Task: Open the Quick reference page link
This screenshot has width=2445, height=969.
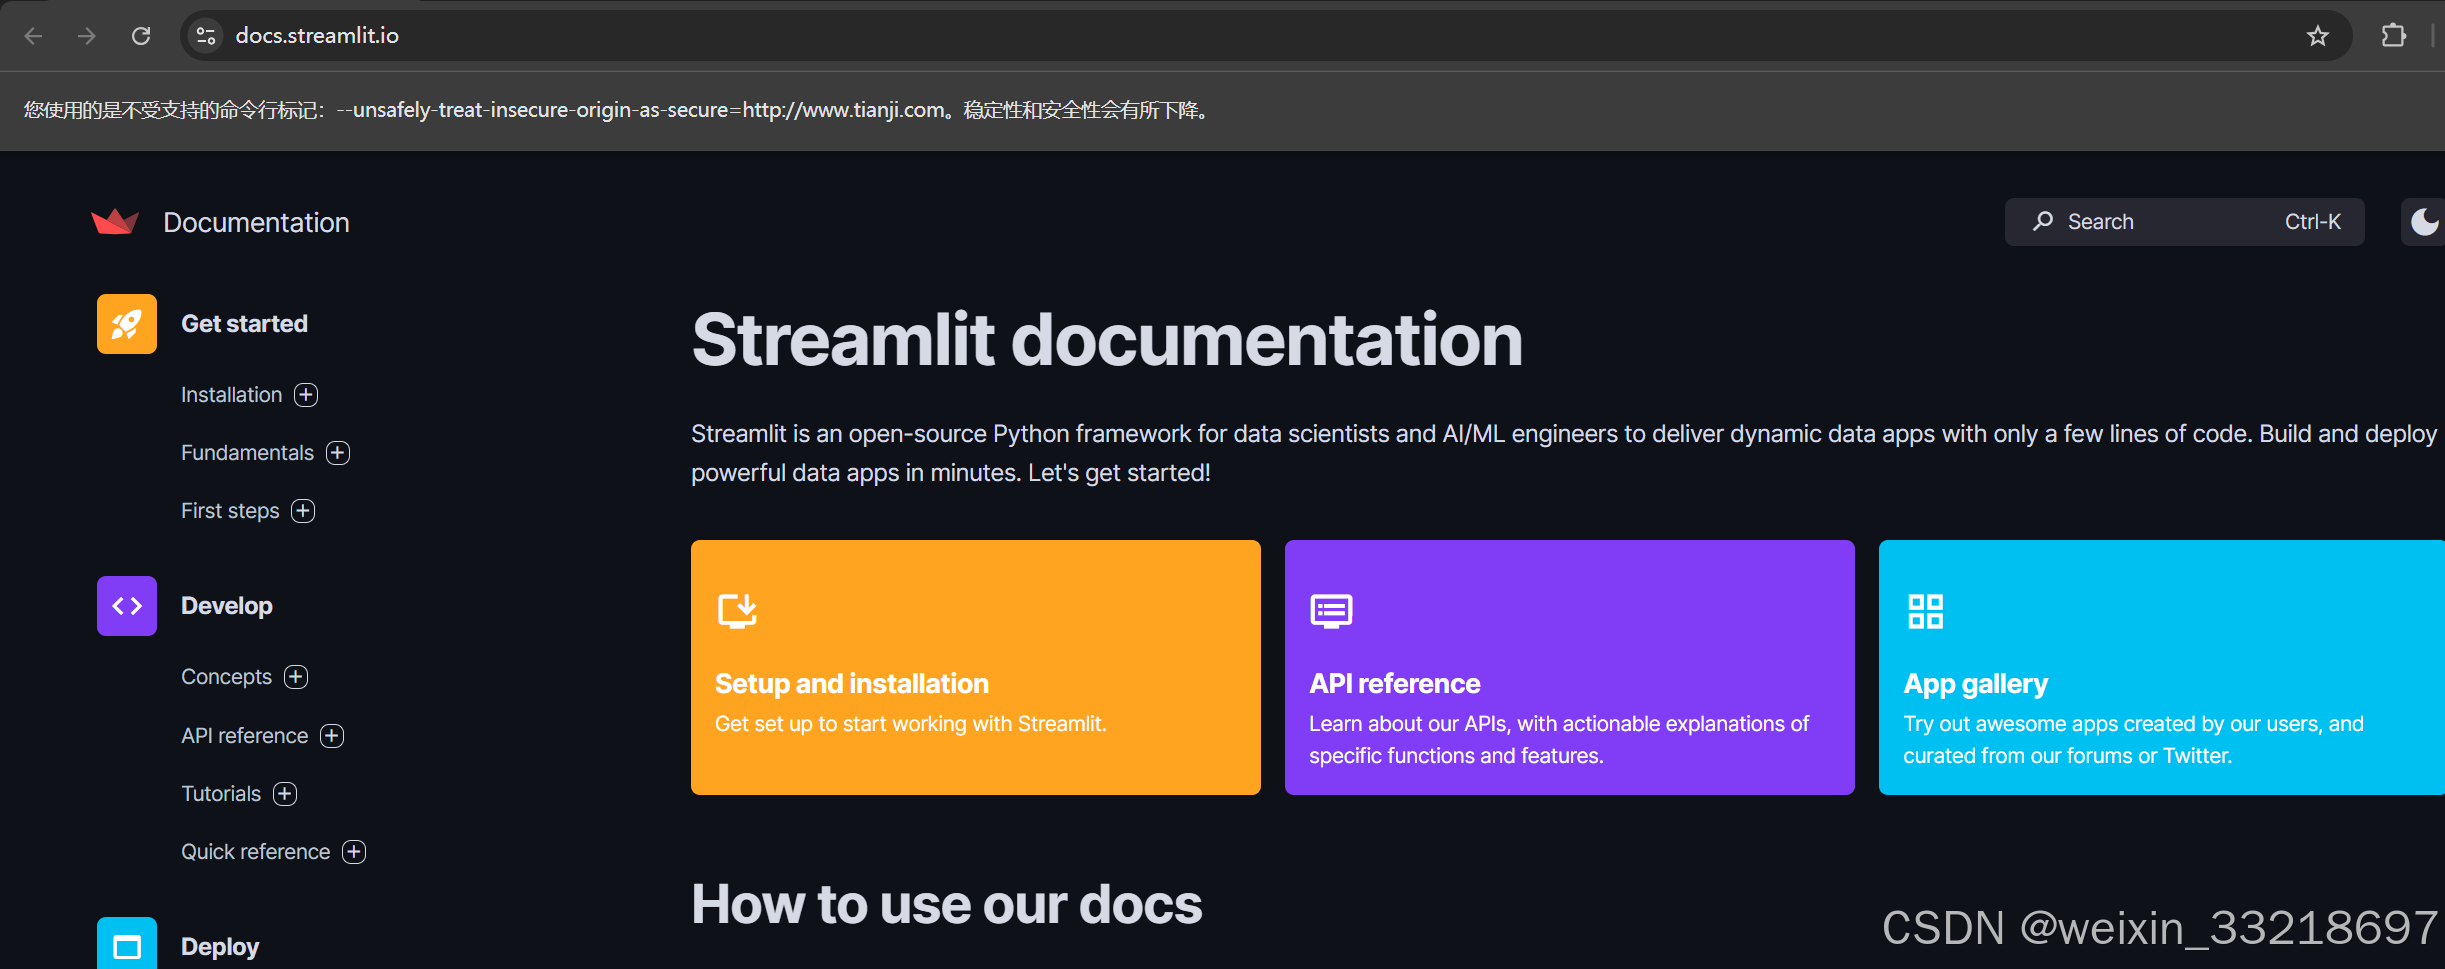Action: pyautogui.click(x=256, y=852)
